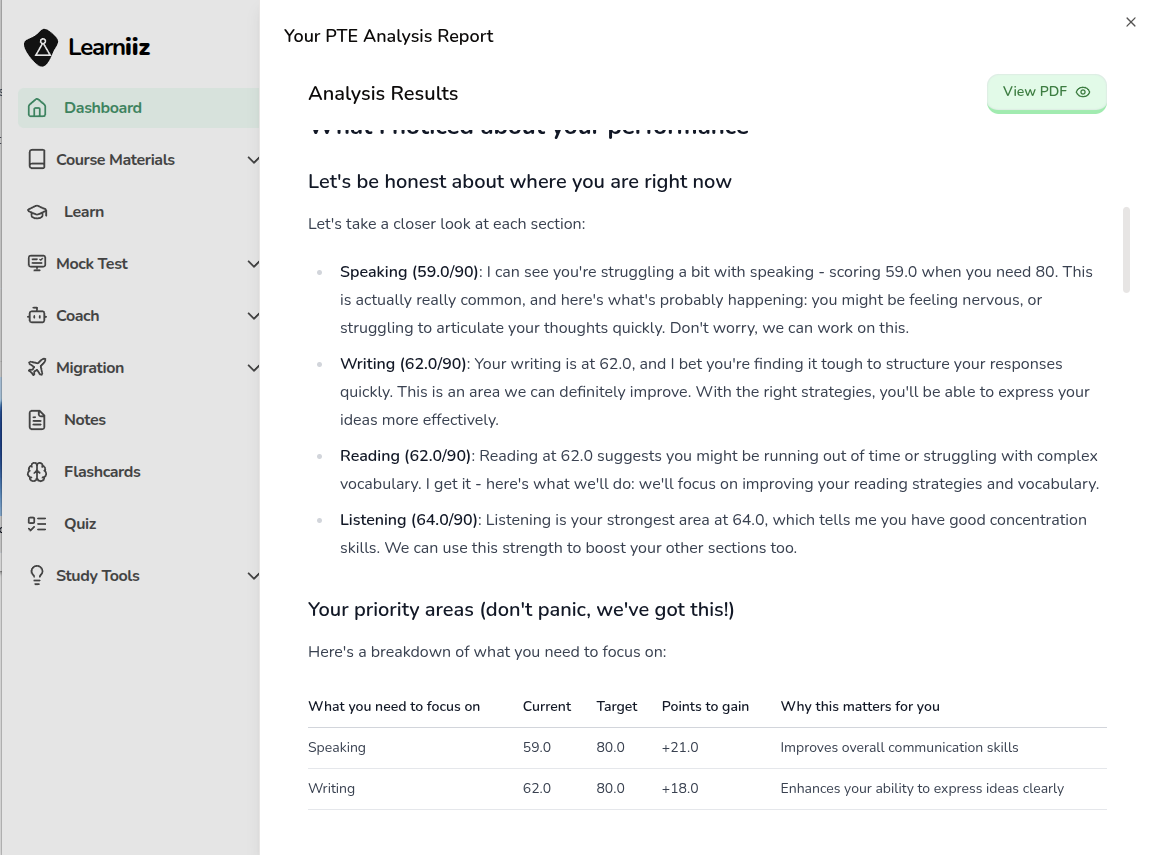Viewport: 1154px width, 855px height.
Task: Open Learn via the graduation cap icon
Action: coord(36,211)
